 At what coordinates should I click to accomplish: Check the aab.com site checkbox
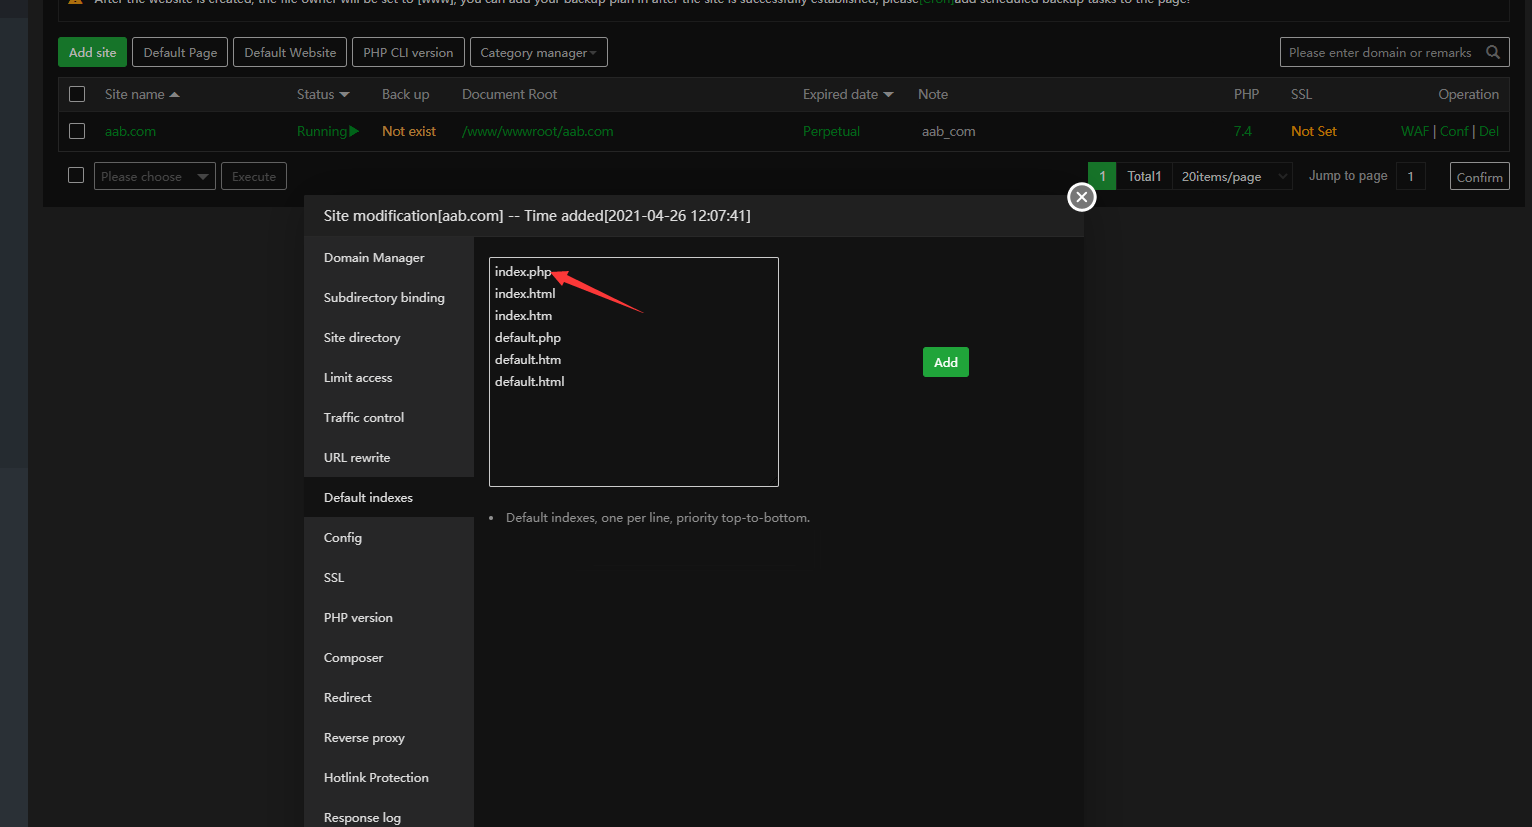point(77,131)
